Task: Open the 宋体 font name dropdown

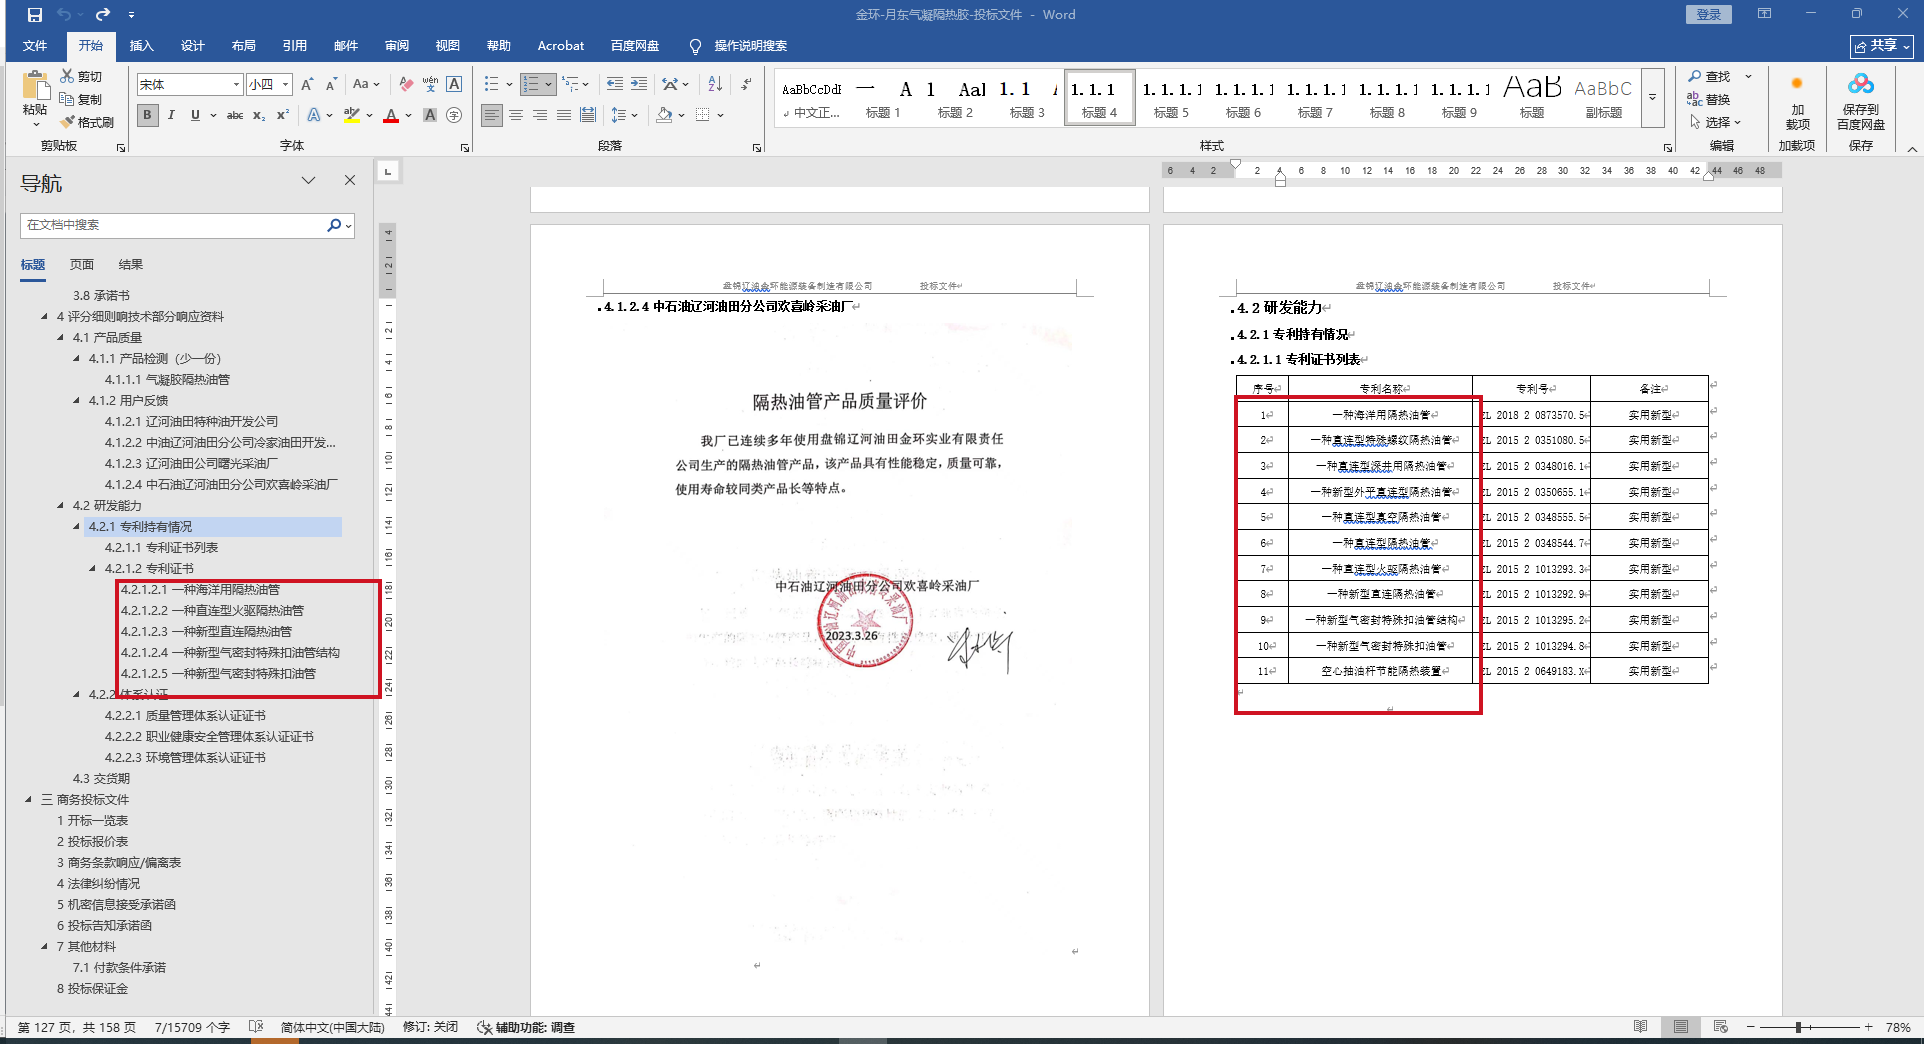Action: click(x=236, y=85)
